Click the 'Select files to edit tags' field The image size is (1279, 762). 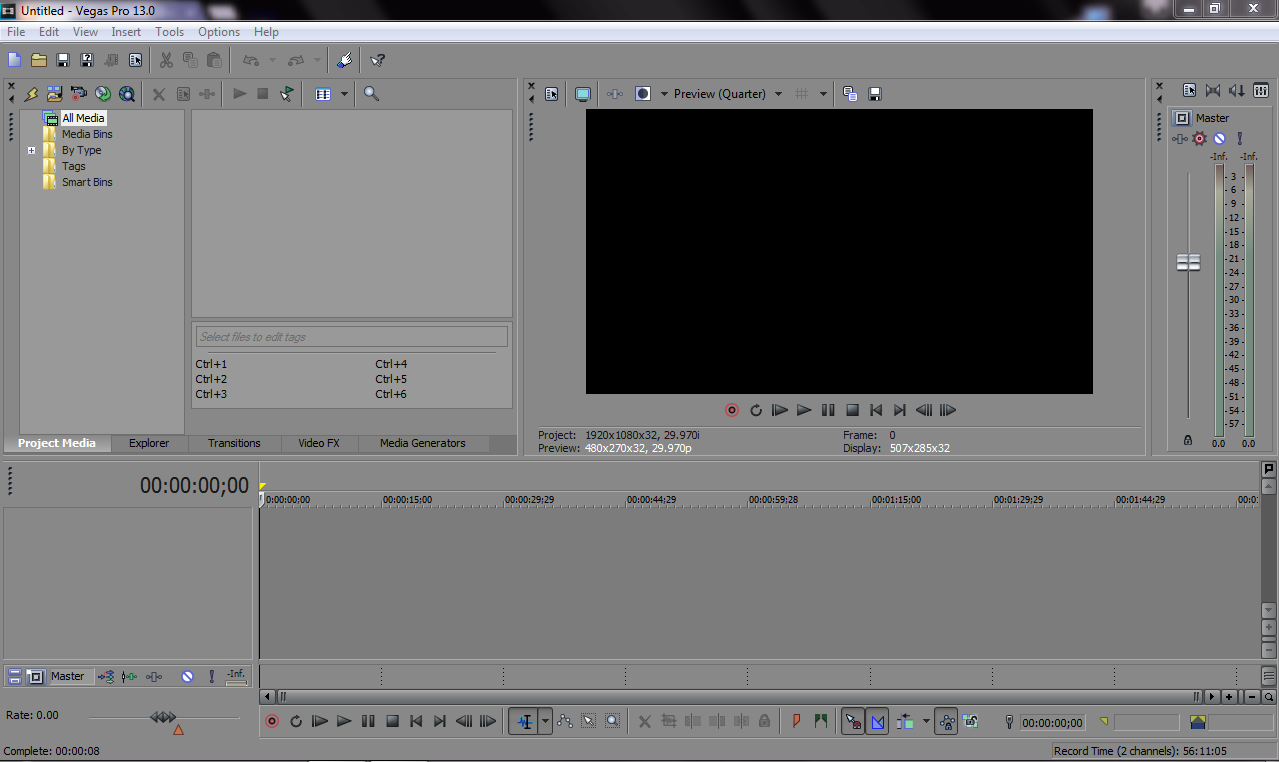pos(352,337)
